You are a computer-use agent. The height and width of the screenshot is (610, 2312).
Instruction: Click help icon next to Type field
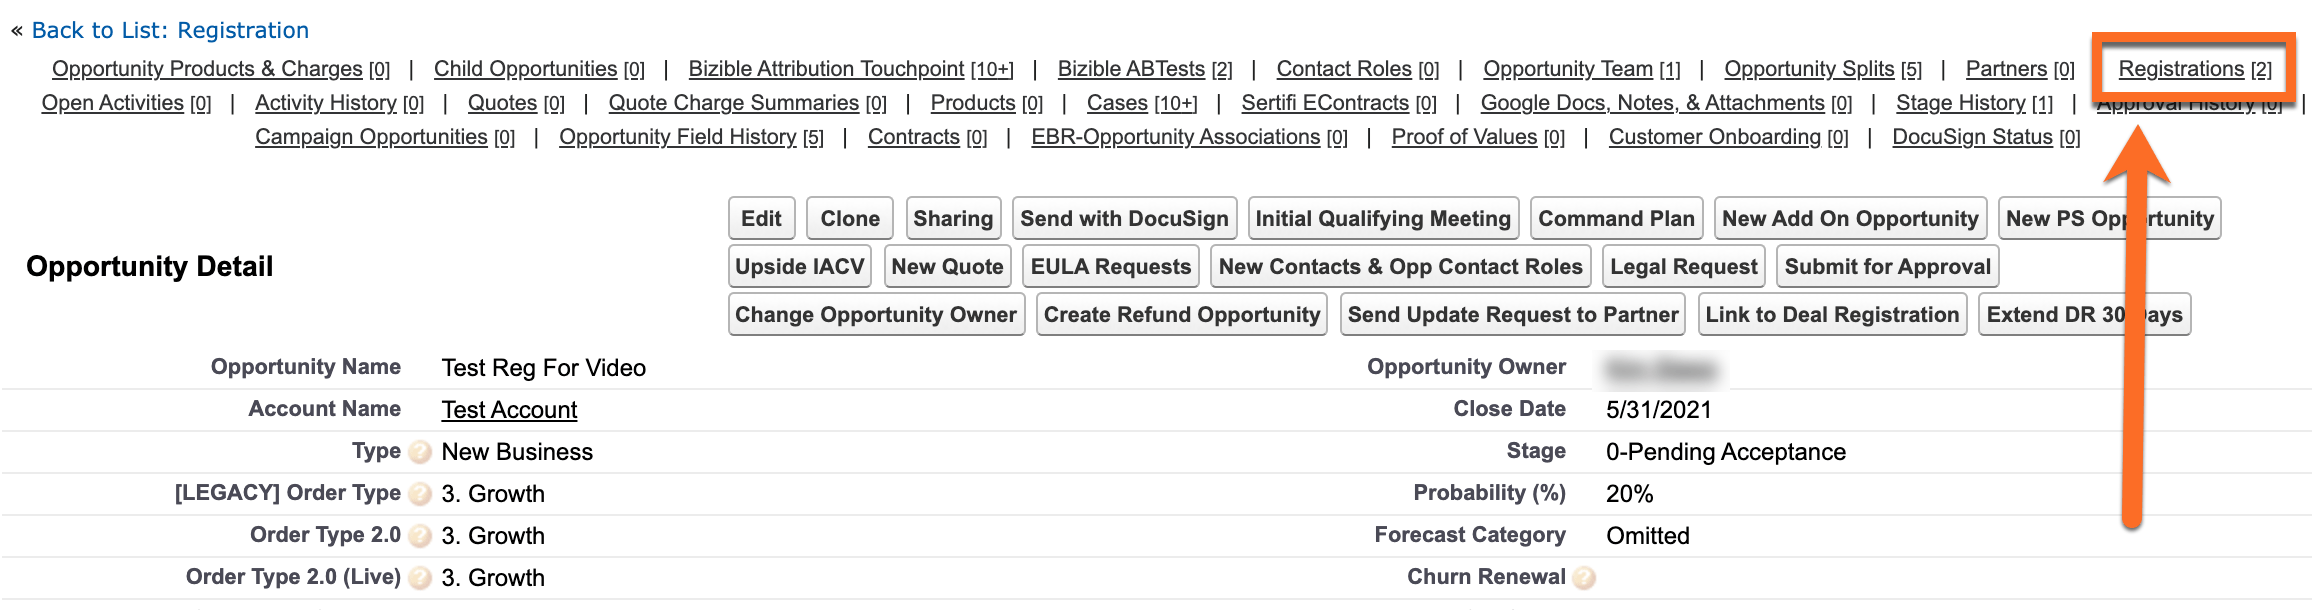(x=421, y=452)
